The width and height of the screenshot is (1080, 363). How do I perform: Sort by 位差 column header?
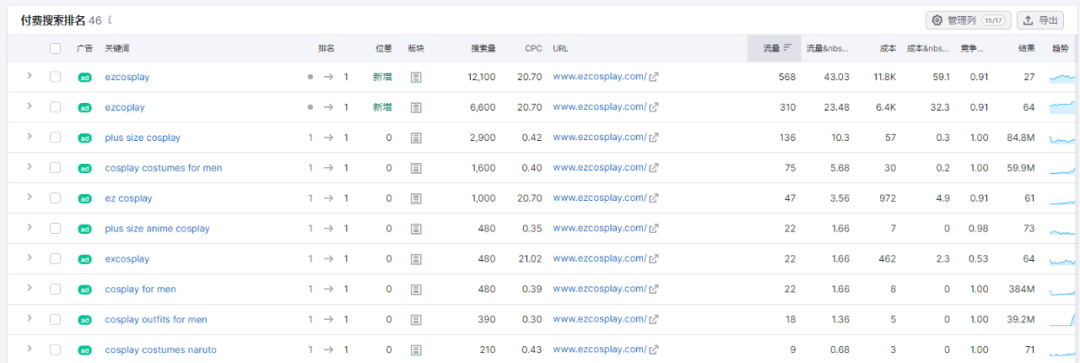click(x=384, y=49)
